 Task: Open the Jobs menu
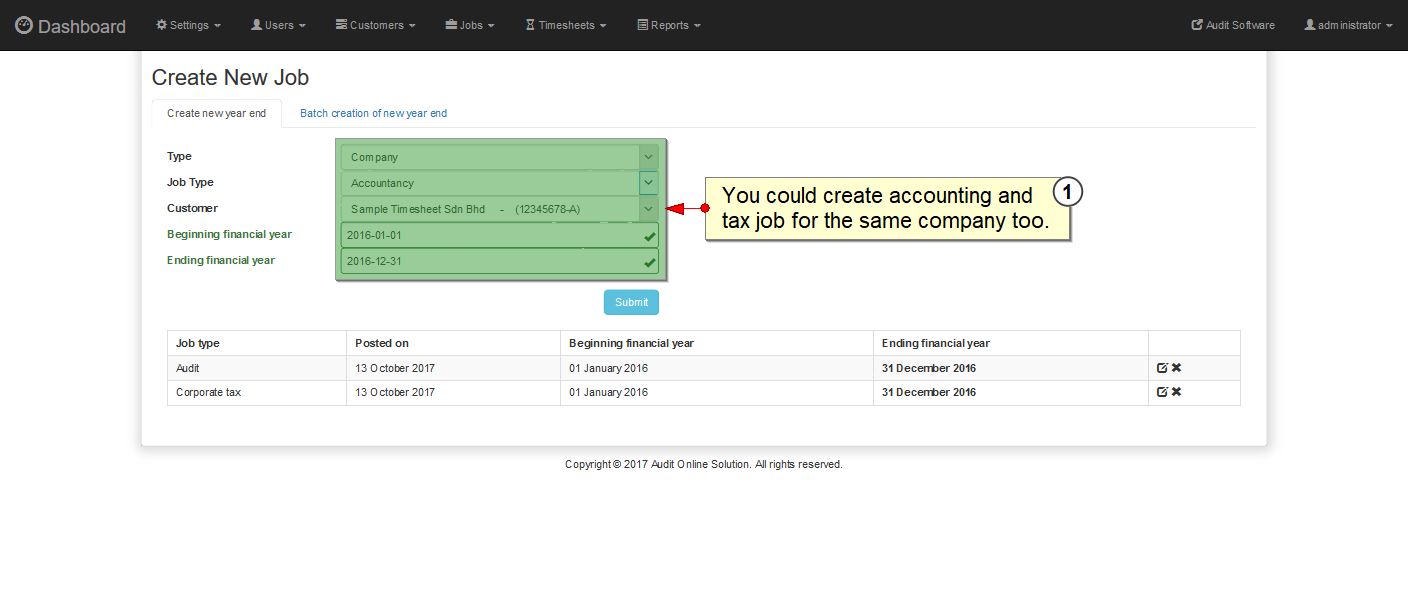click(x=470, y=25)
